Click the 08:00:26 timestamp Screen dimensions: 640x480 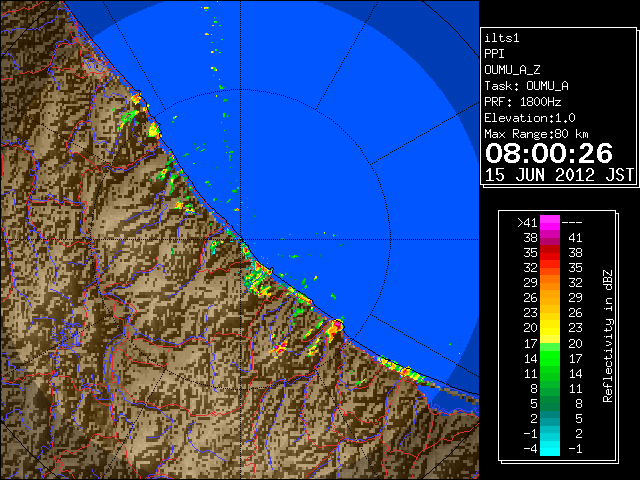click(549, 153)
